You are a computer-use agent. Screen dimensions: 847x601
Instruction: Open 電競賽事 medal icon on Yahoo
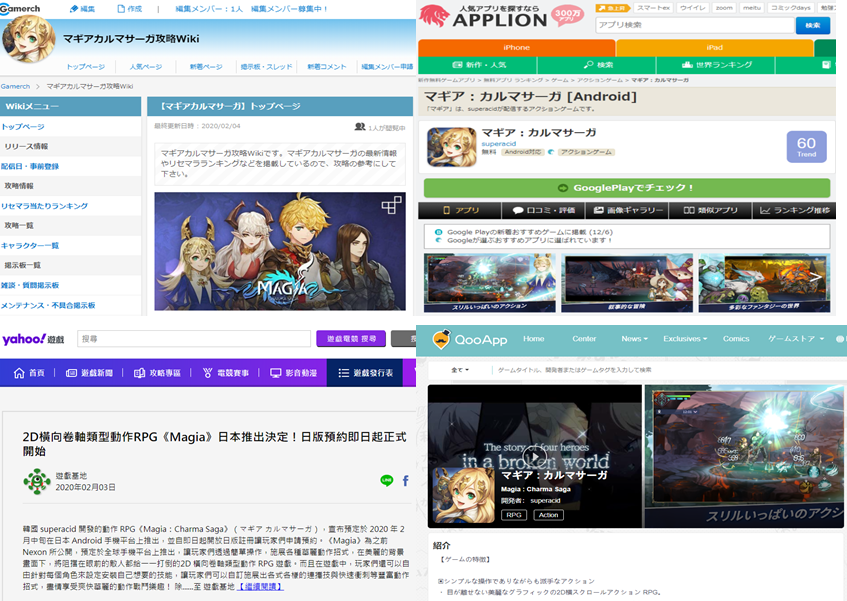[207, 373]
